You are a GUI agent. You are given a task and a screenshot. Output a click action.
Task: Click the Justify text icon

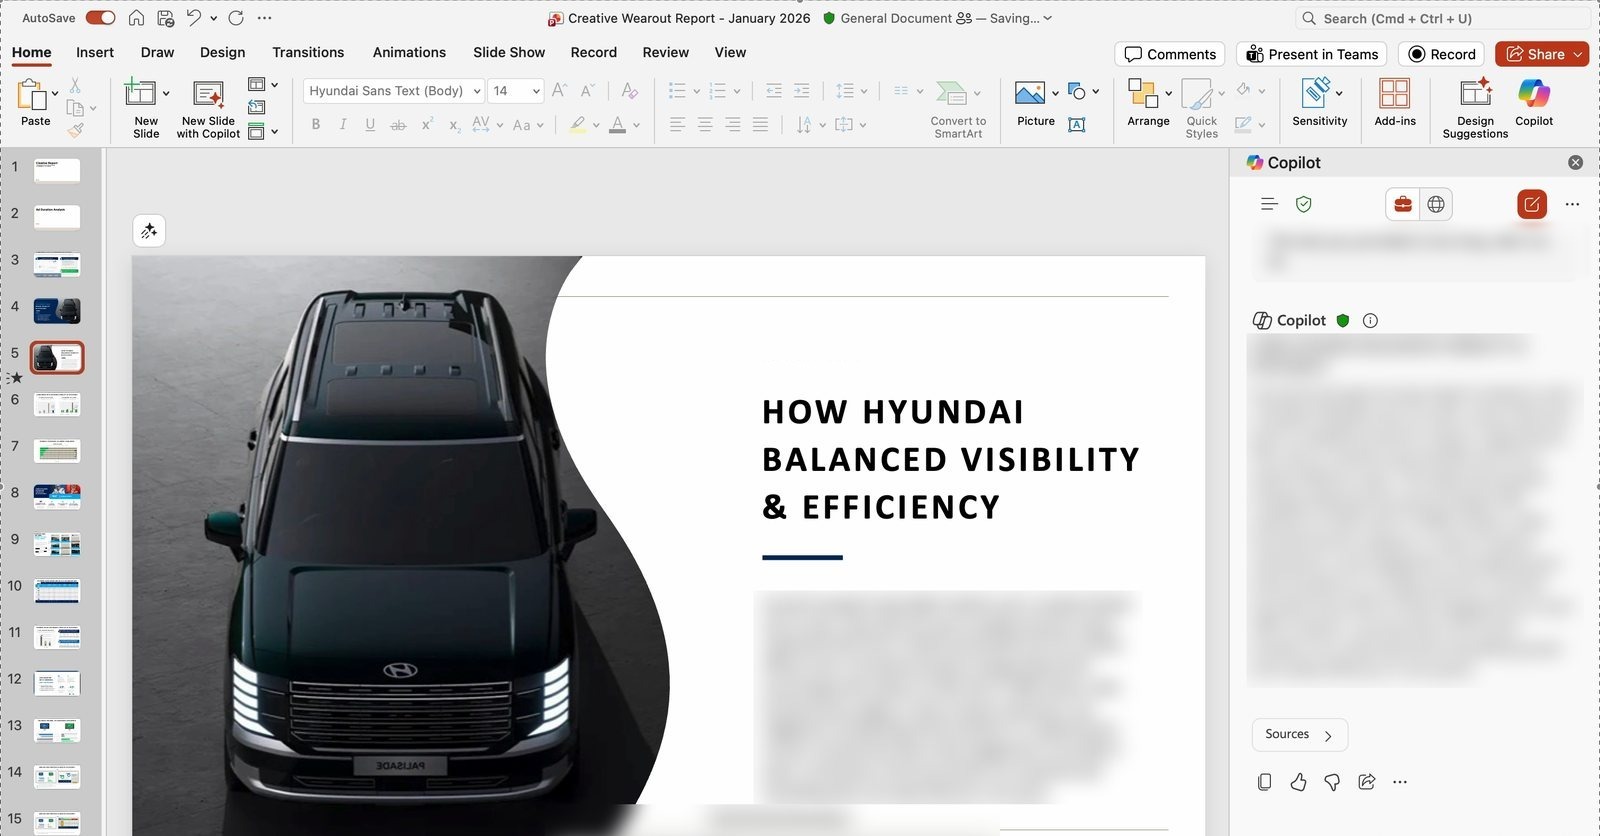(760, 125)
